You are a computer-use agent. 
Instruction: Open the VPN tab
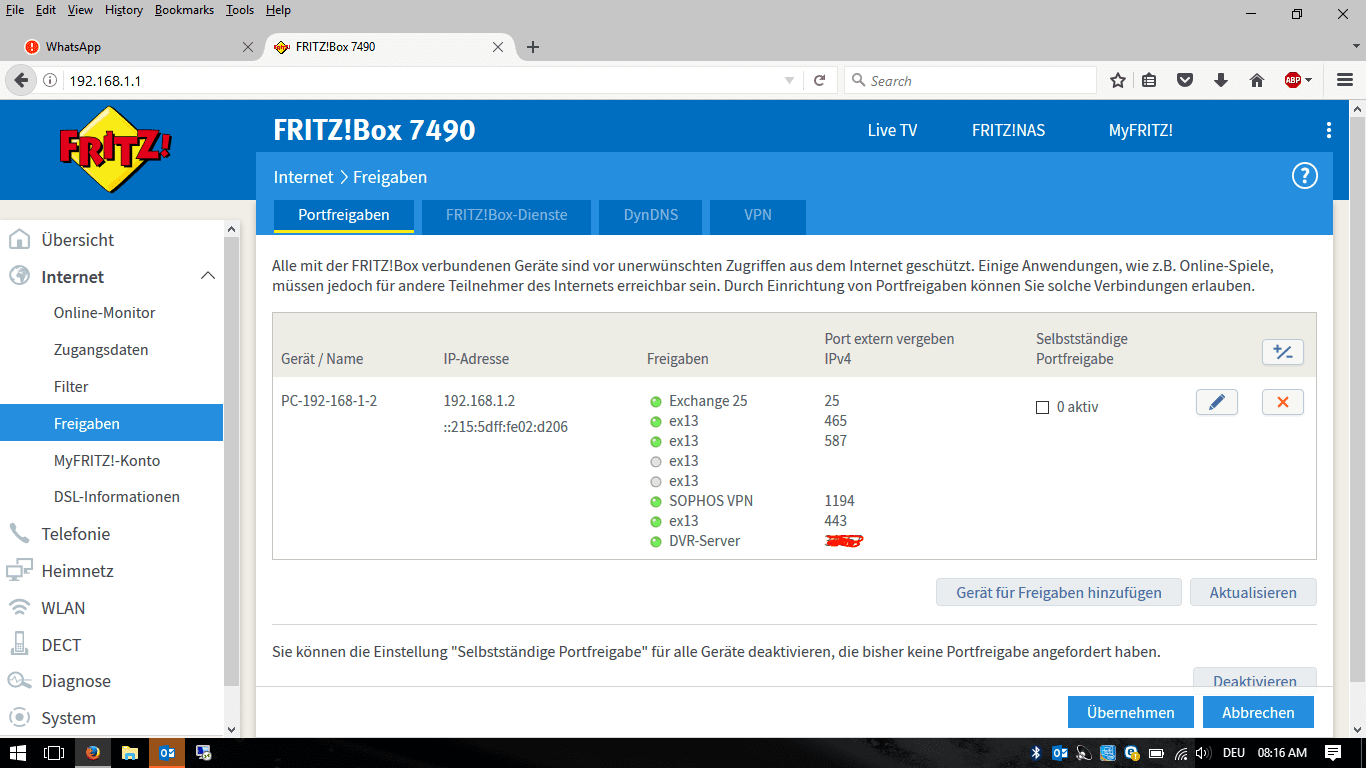tap(758, 215)
